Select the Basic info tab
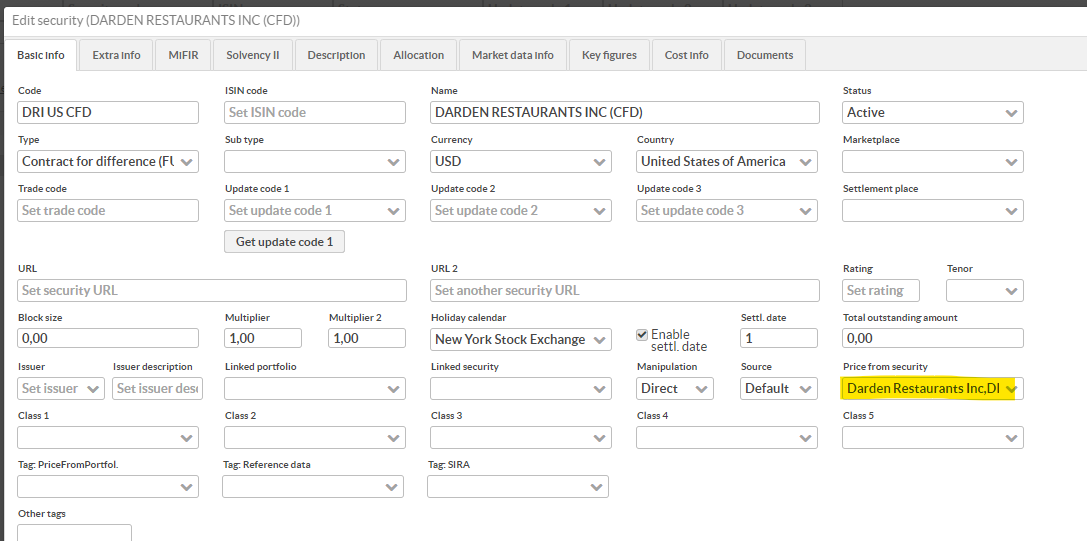This screenshot has width=1087, height=541. [x=41, y=55]
